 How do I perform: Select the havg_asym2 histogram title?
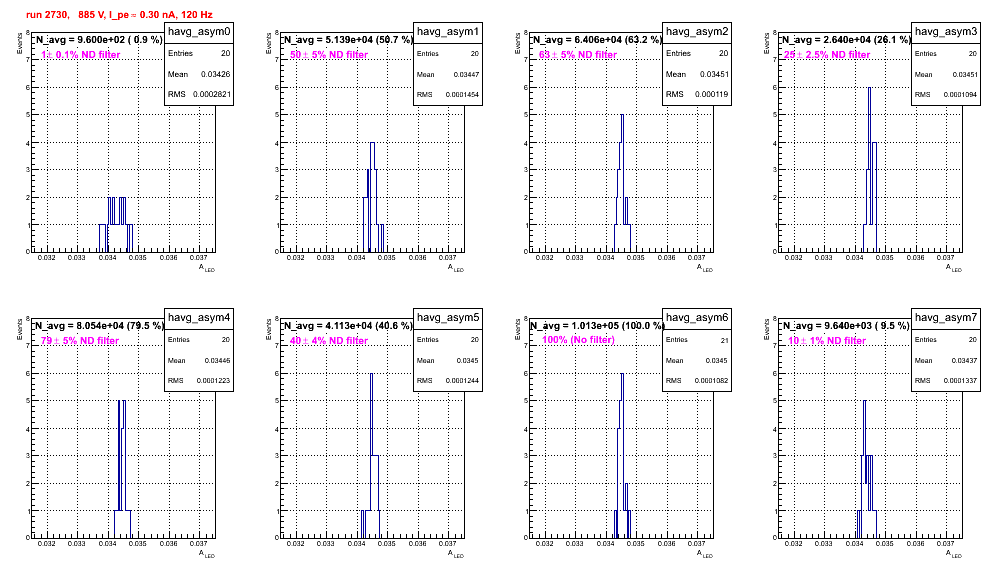tap(697, 32)
